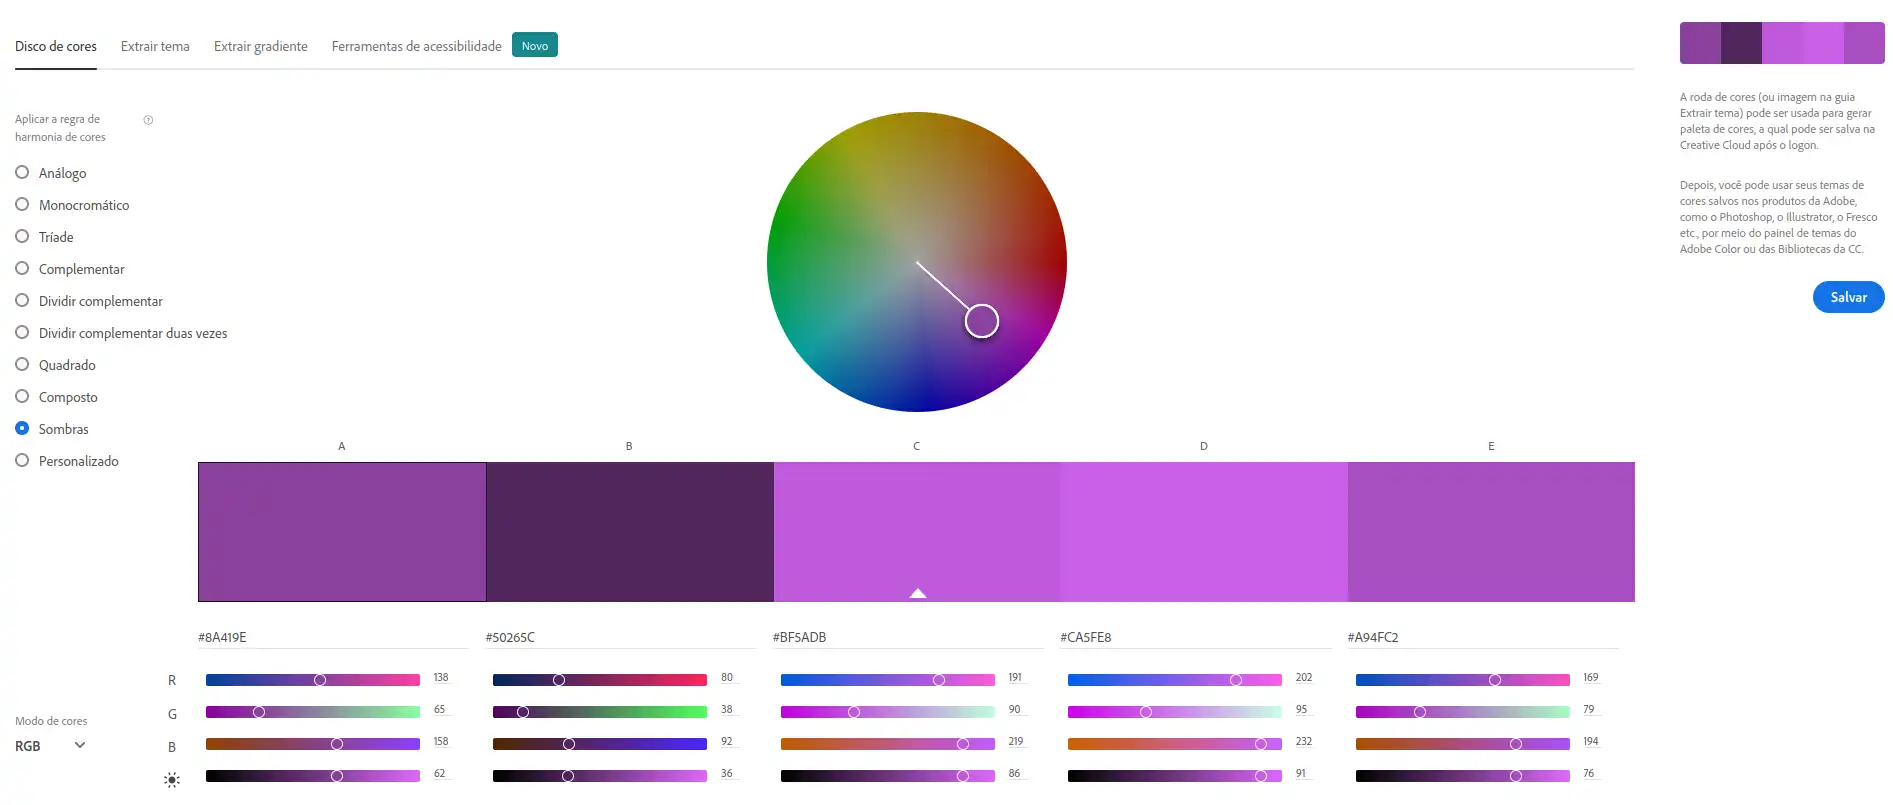The height and width of the screenshot is (805, 1893).
Task: Click the white base-color triangle on swatch C
Action: coord(917,593)
